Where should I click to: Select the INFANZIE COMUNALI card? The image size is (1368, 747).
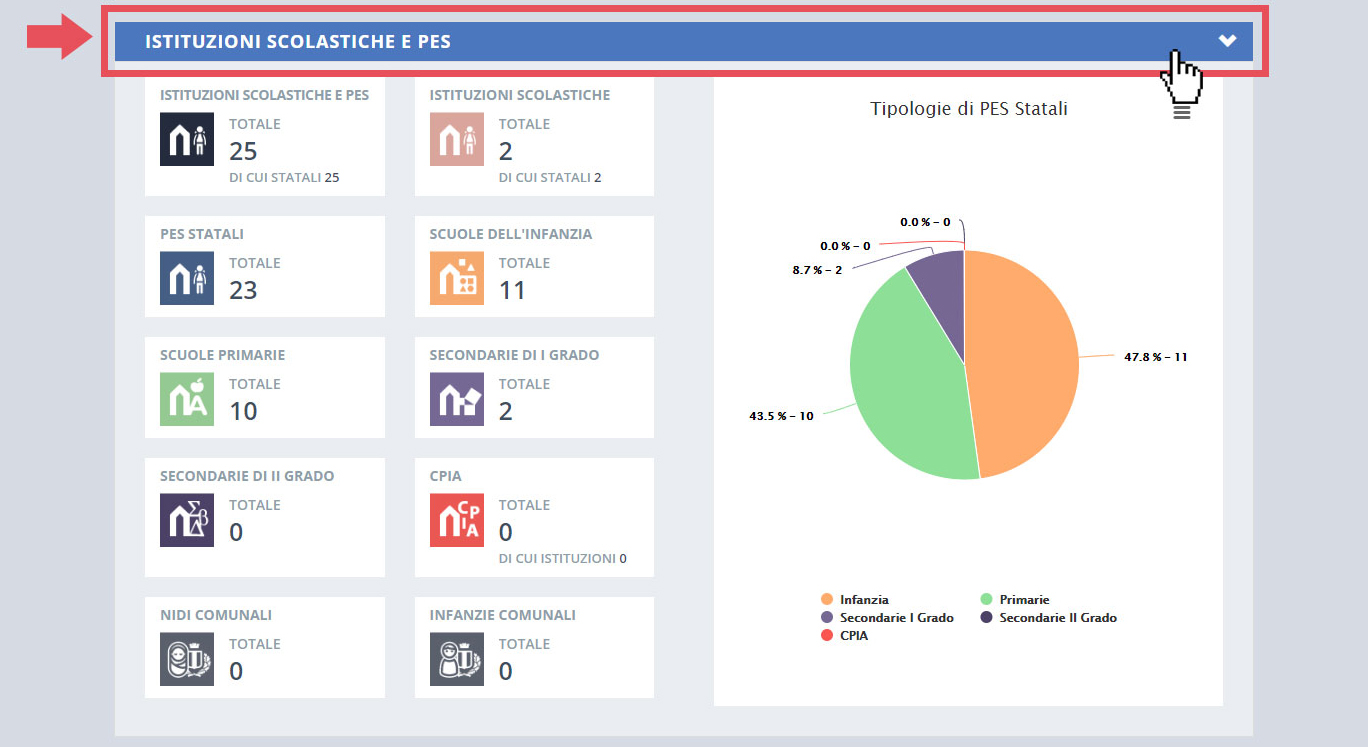click(x=534, y=647)
